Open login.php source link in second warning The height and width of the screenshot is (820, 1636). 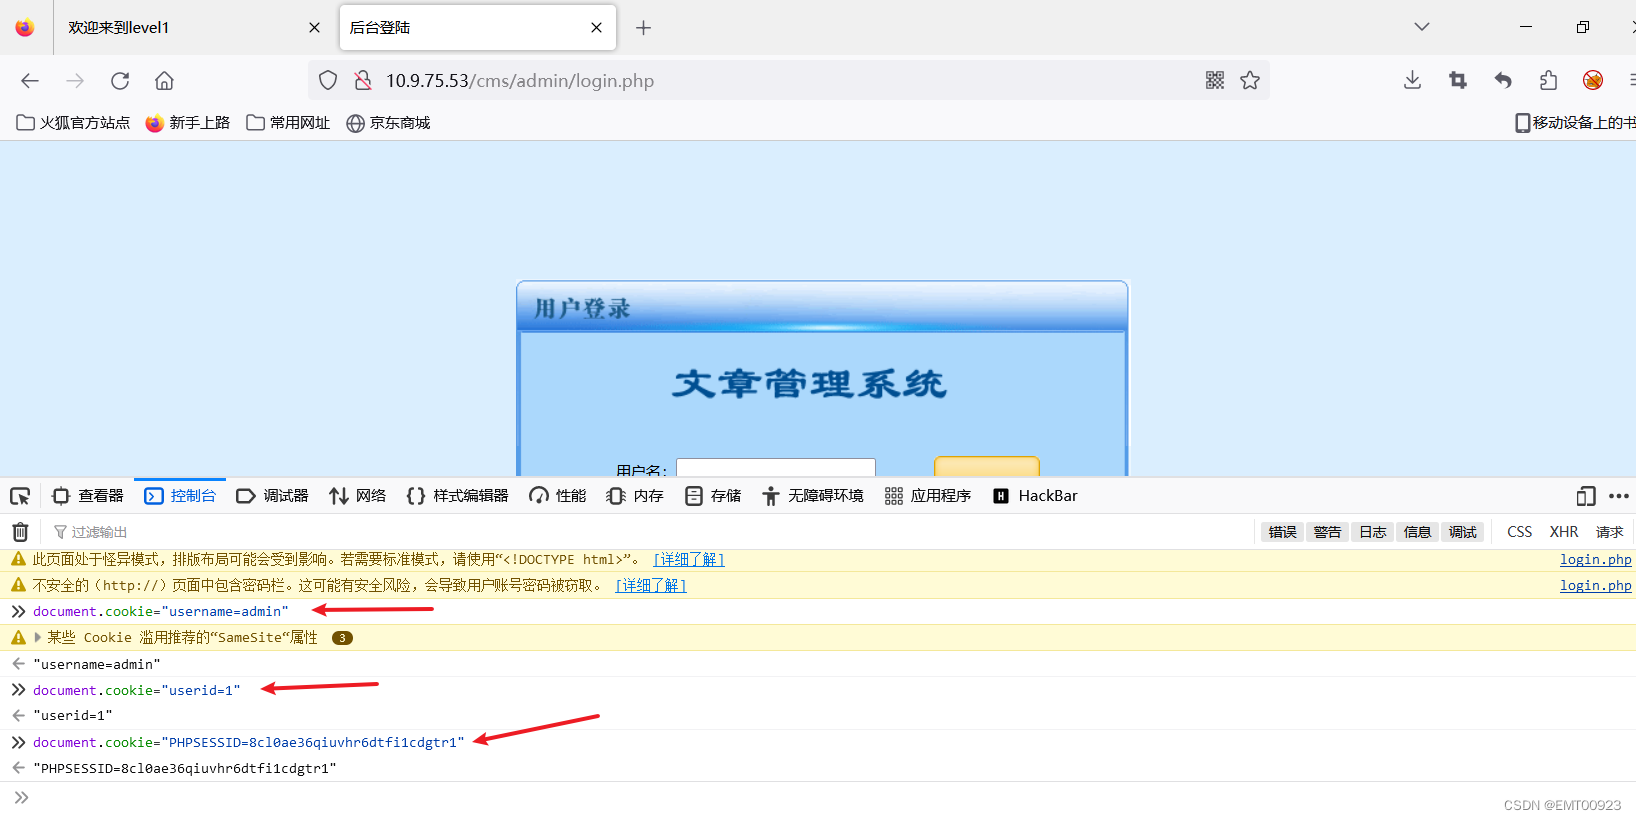pos(1595,586)
